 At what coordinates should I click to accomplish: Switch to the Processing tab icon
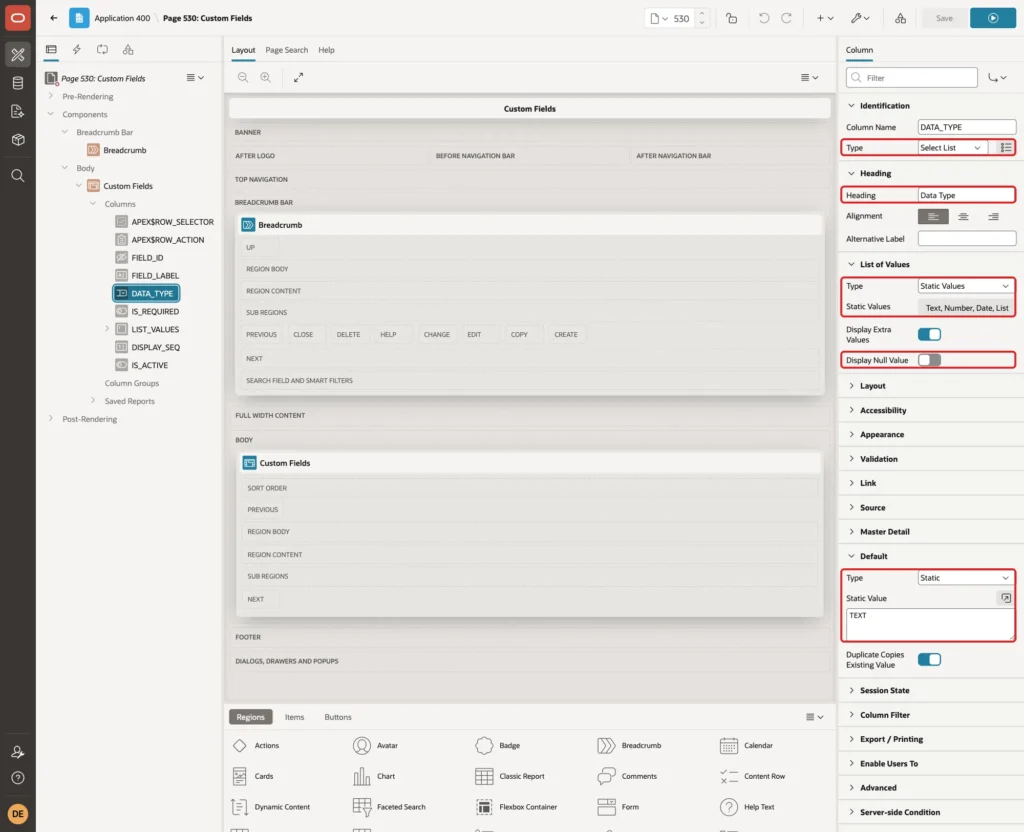coord(103,50)
